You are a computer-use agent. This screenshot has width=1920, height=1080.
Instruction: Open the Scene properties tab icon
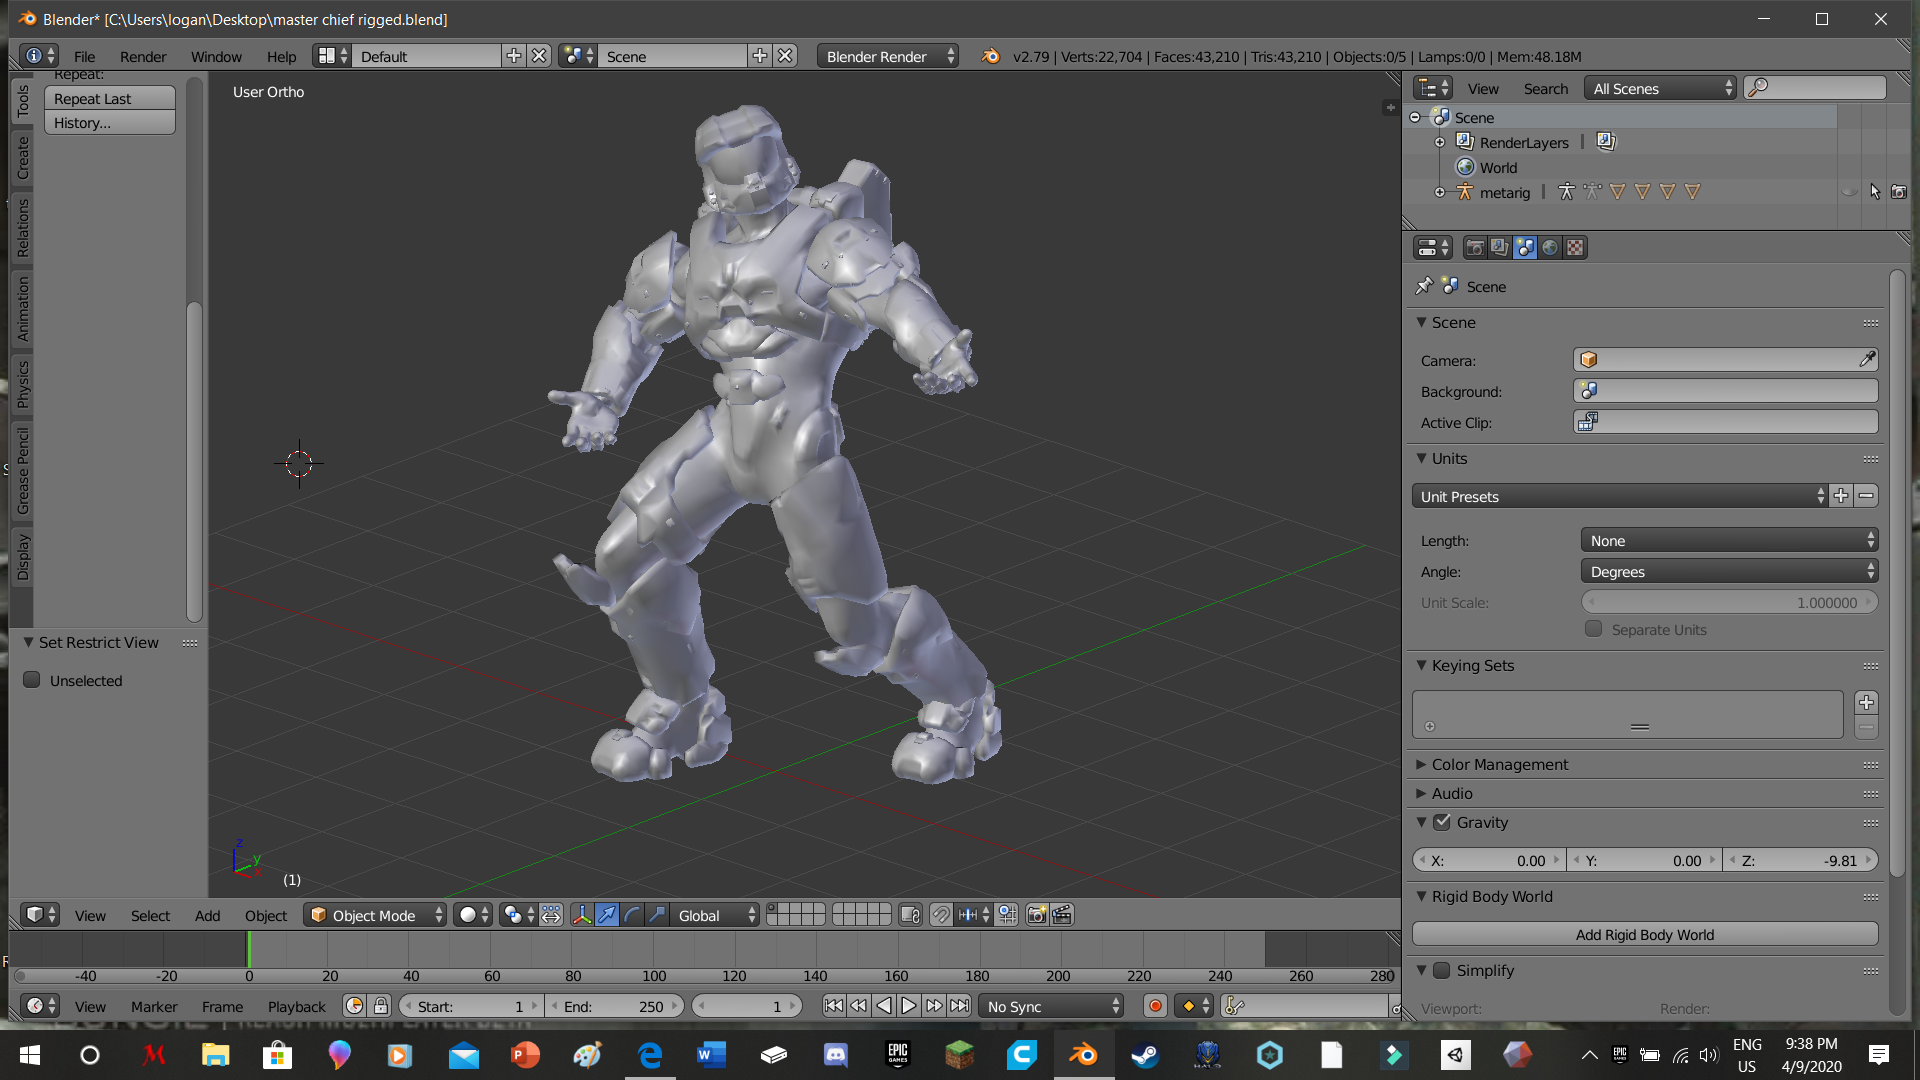pos(1524,248)
